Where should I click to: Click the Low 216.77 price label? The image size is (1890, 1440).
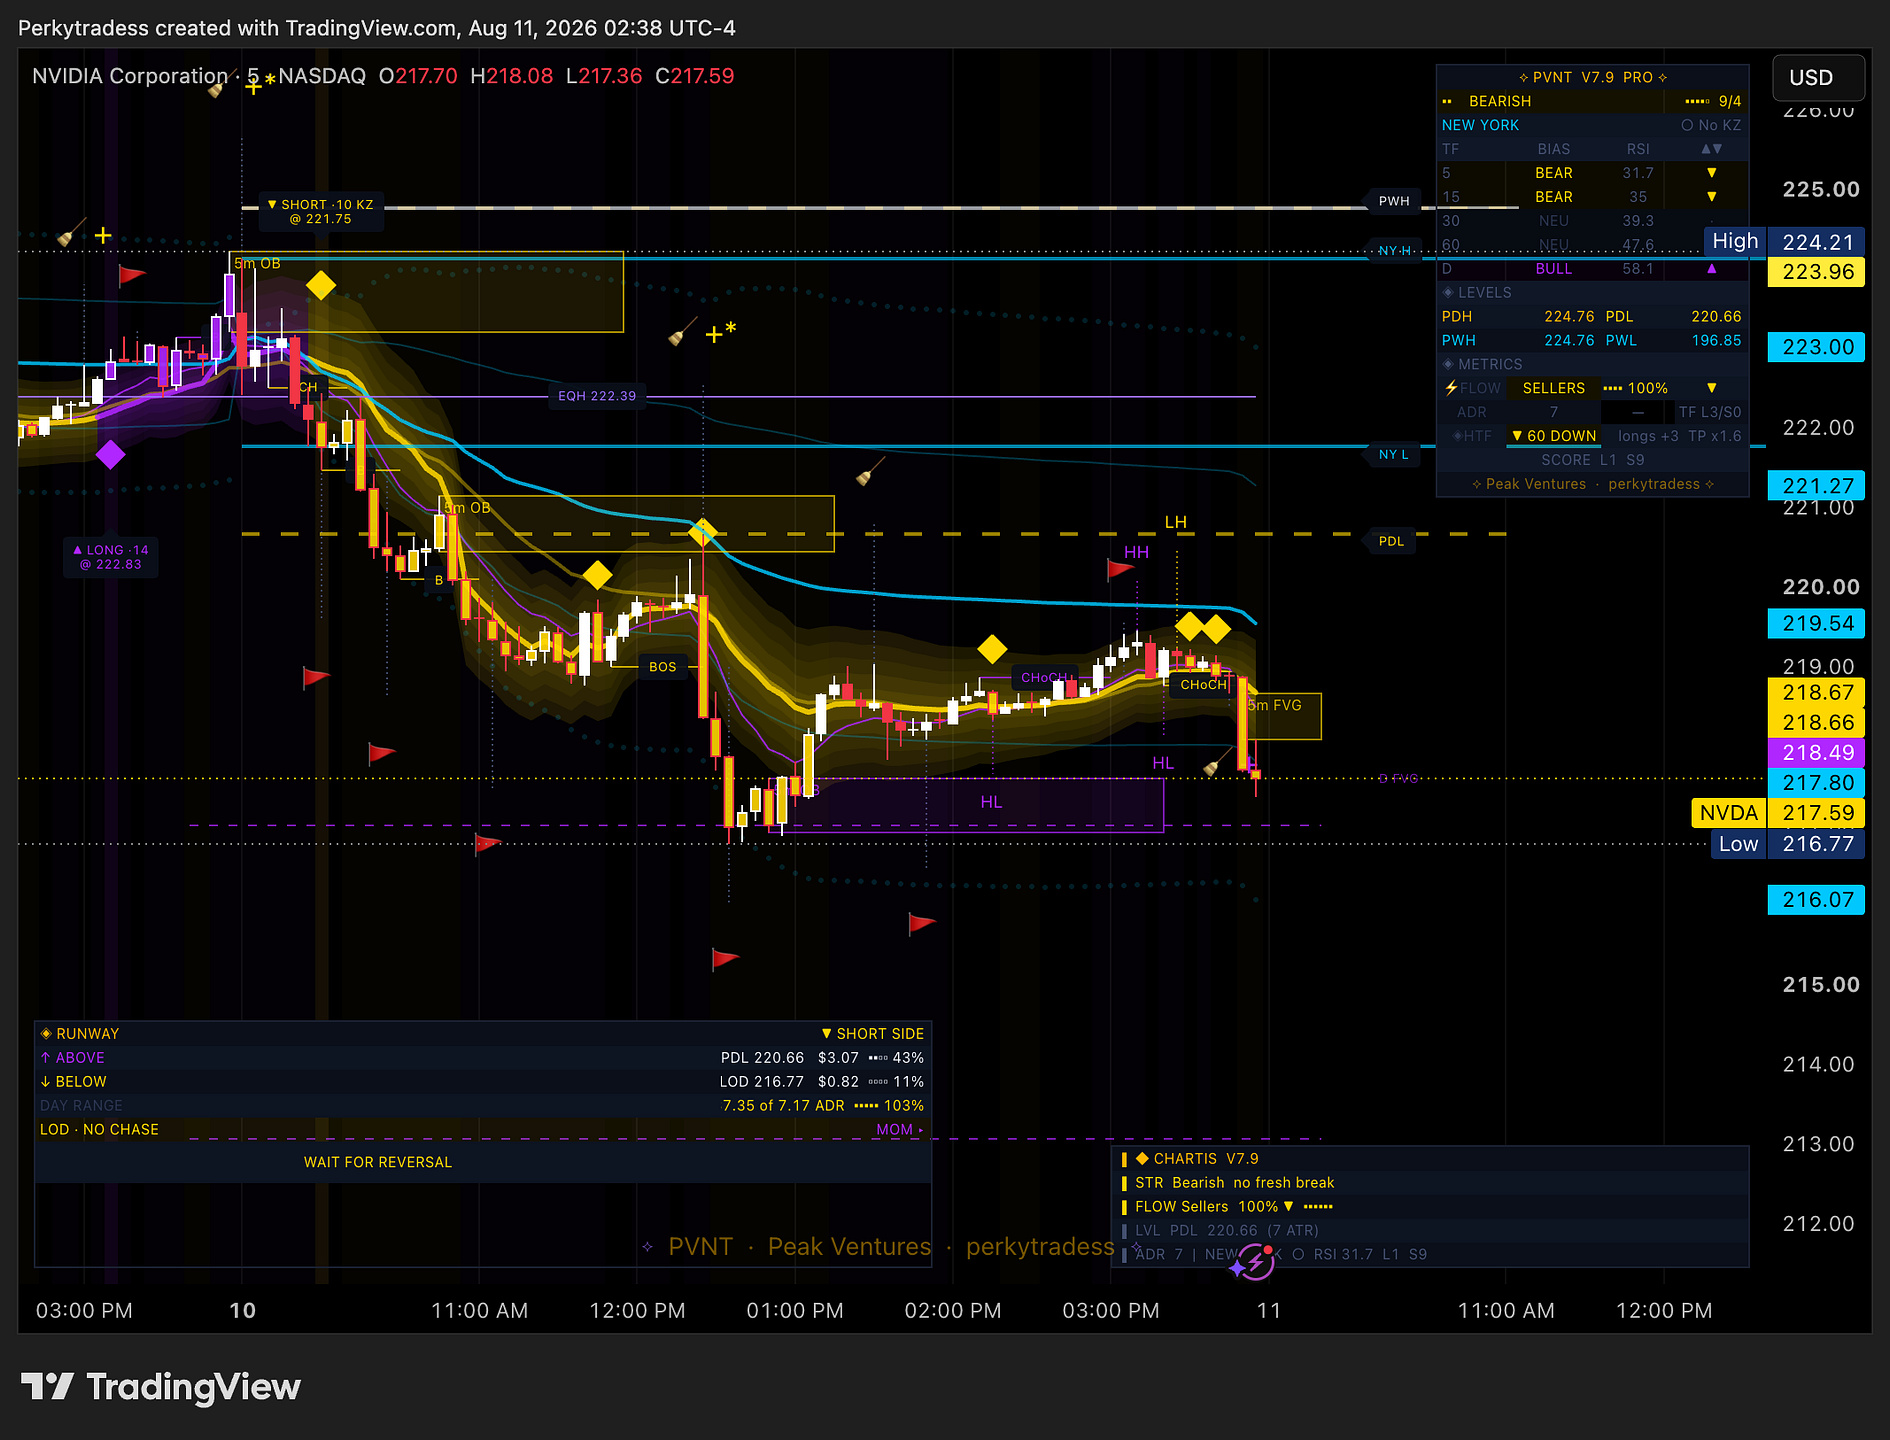(x=1787, y=844)
